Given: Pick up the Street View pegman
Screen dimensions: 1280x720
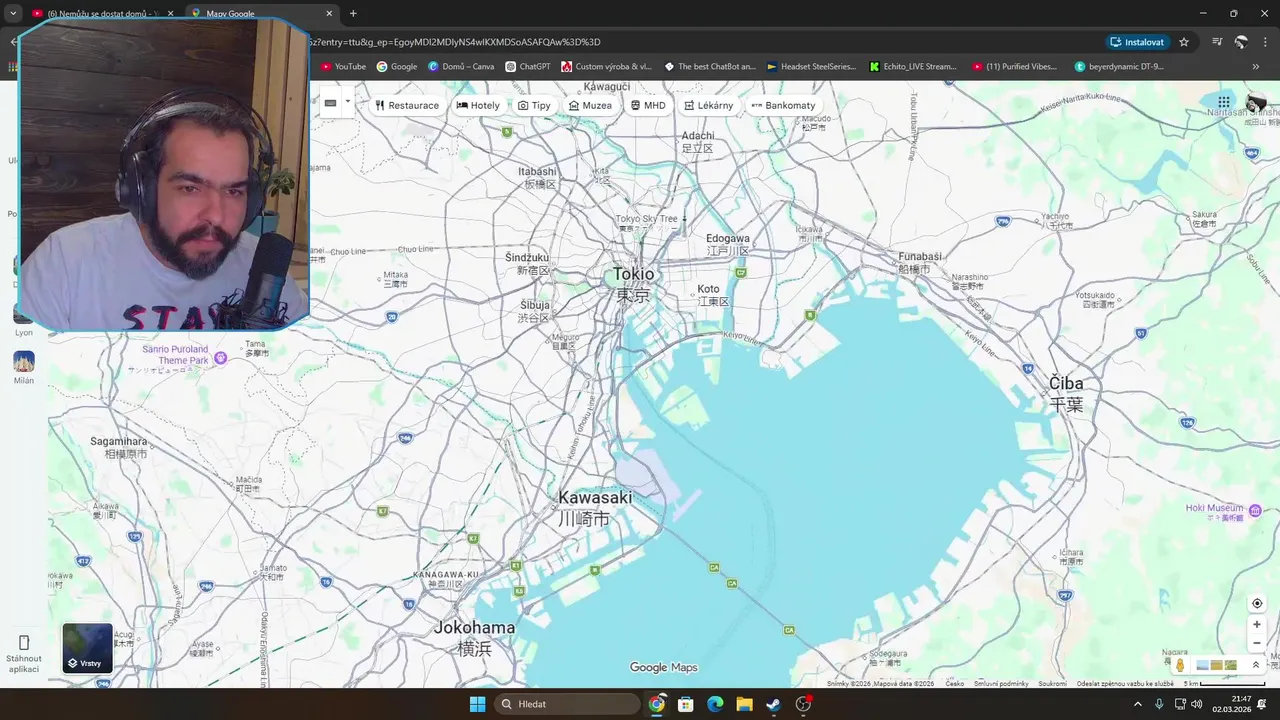Looking at the screenshot, I should coord(1180,665).
